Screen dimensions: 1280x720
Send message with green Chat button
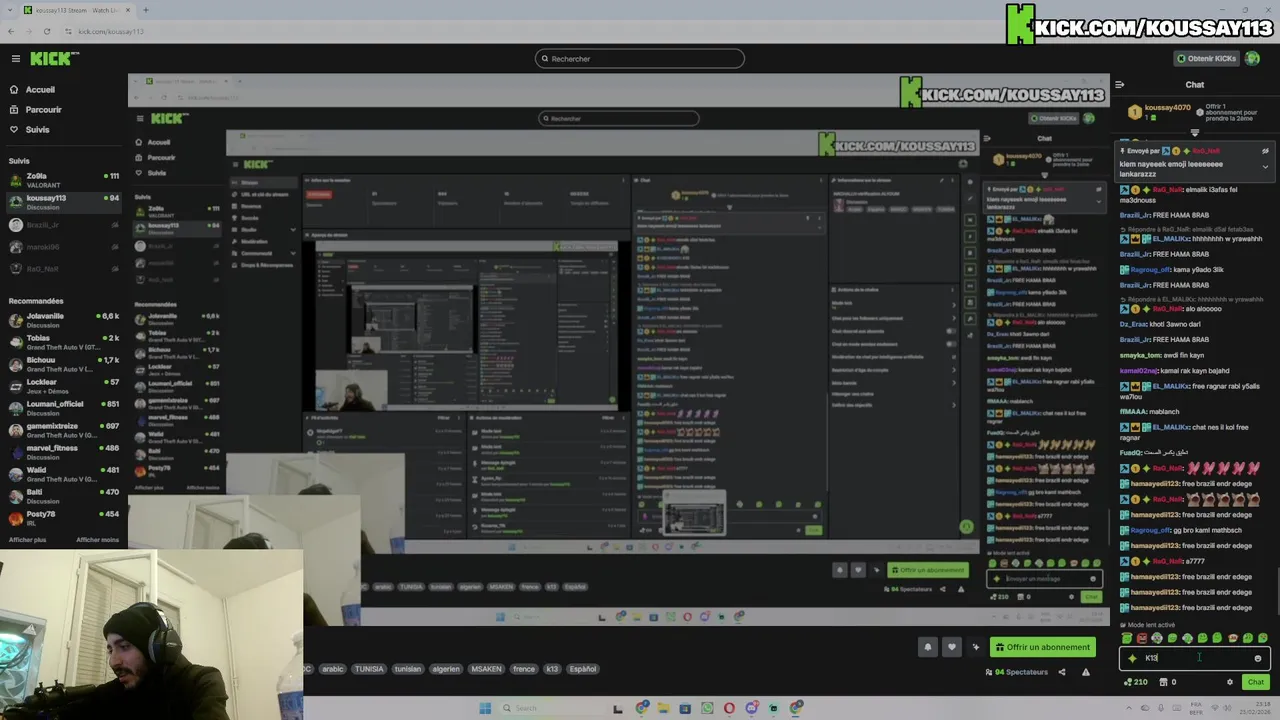pyautogui.click(x=1256, y=682)
